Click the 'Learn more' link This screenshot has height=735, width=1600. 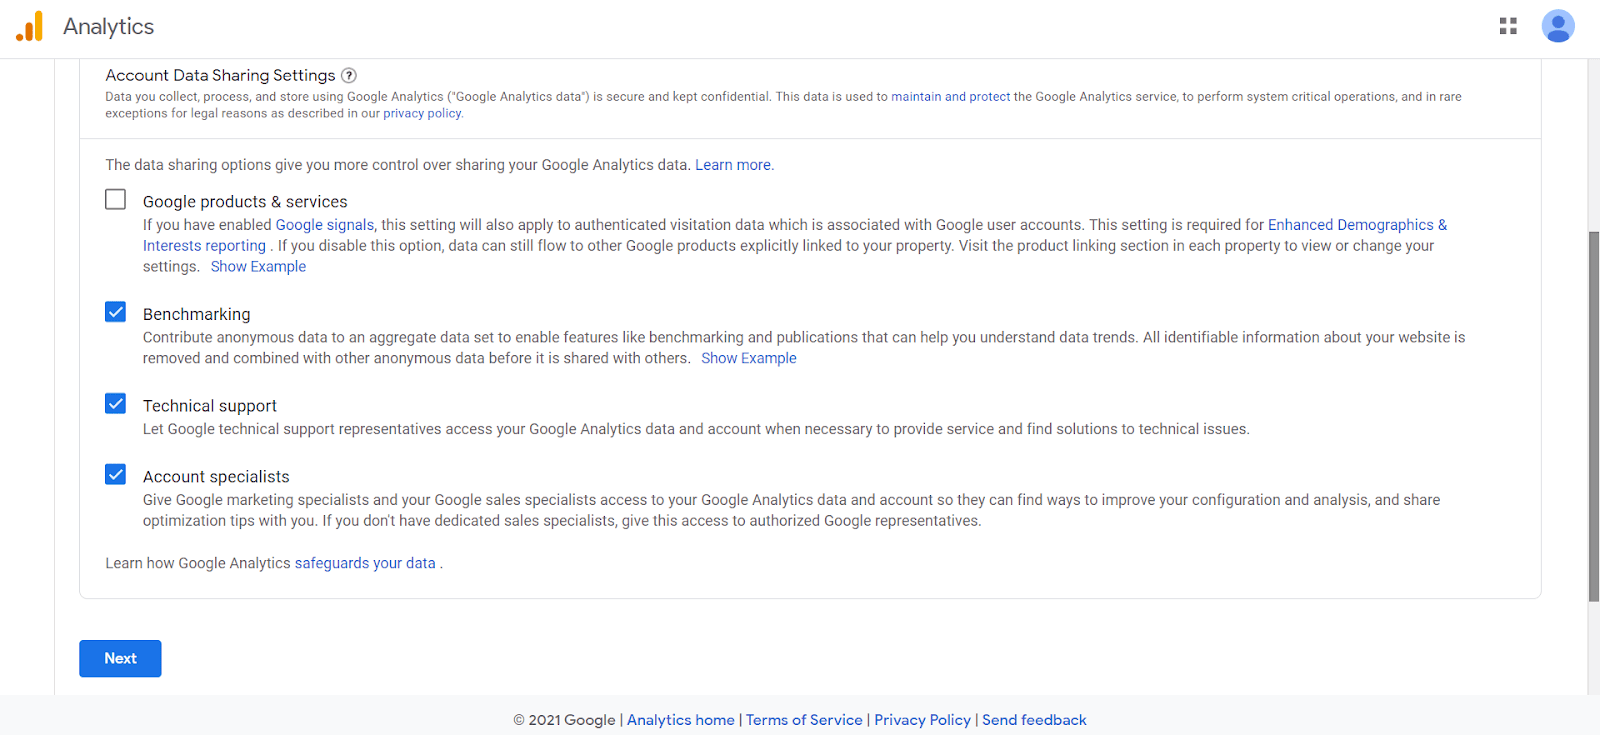click(x=733, y=165)
